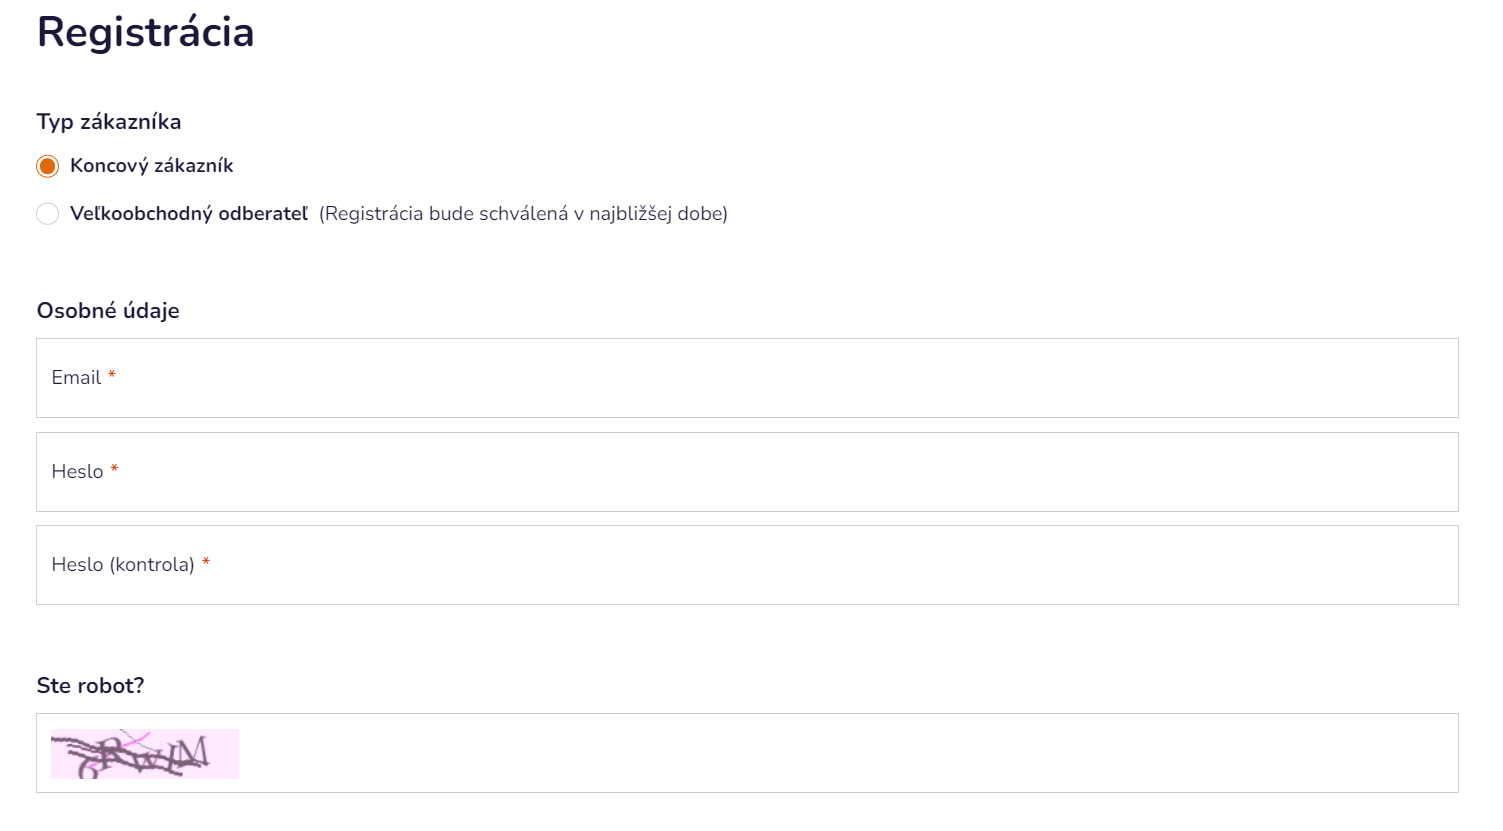Click into the Heslo (kontrola) field
Image resolution: width=1503 pixels, height=831 pixels.
click(747, 565)
